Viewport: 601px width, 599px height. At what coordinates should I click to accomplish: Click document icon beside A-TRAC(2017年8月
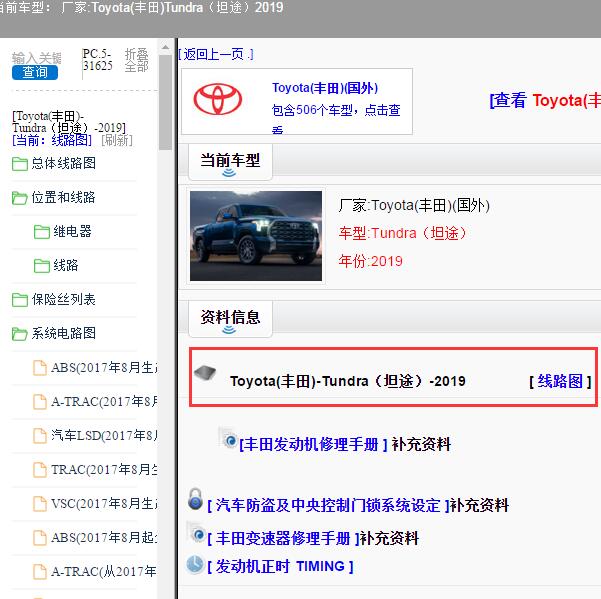[40, 402]
